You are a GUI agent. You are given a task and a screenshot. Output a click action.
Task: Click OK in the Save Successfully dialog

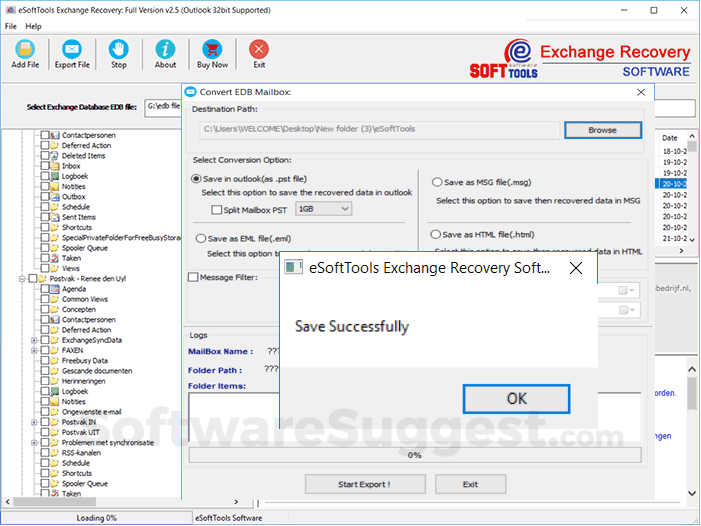[x=516, y=399]
